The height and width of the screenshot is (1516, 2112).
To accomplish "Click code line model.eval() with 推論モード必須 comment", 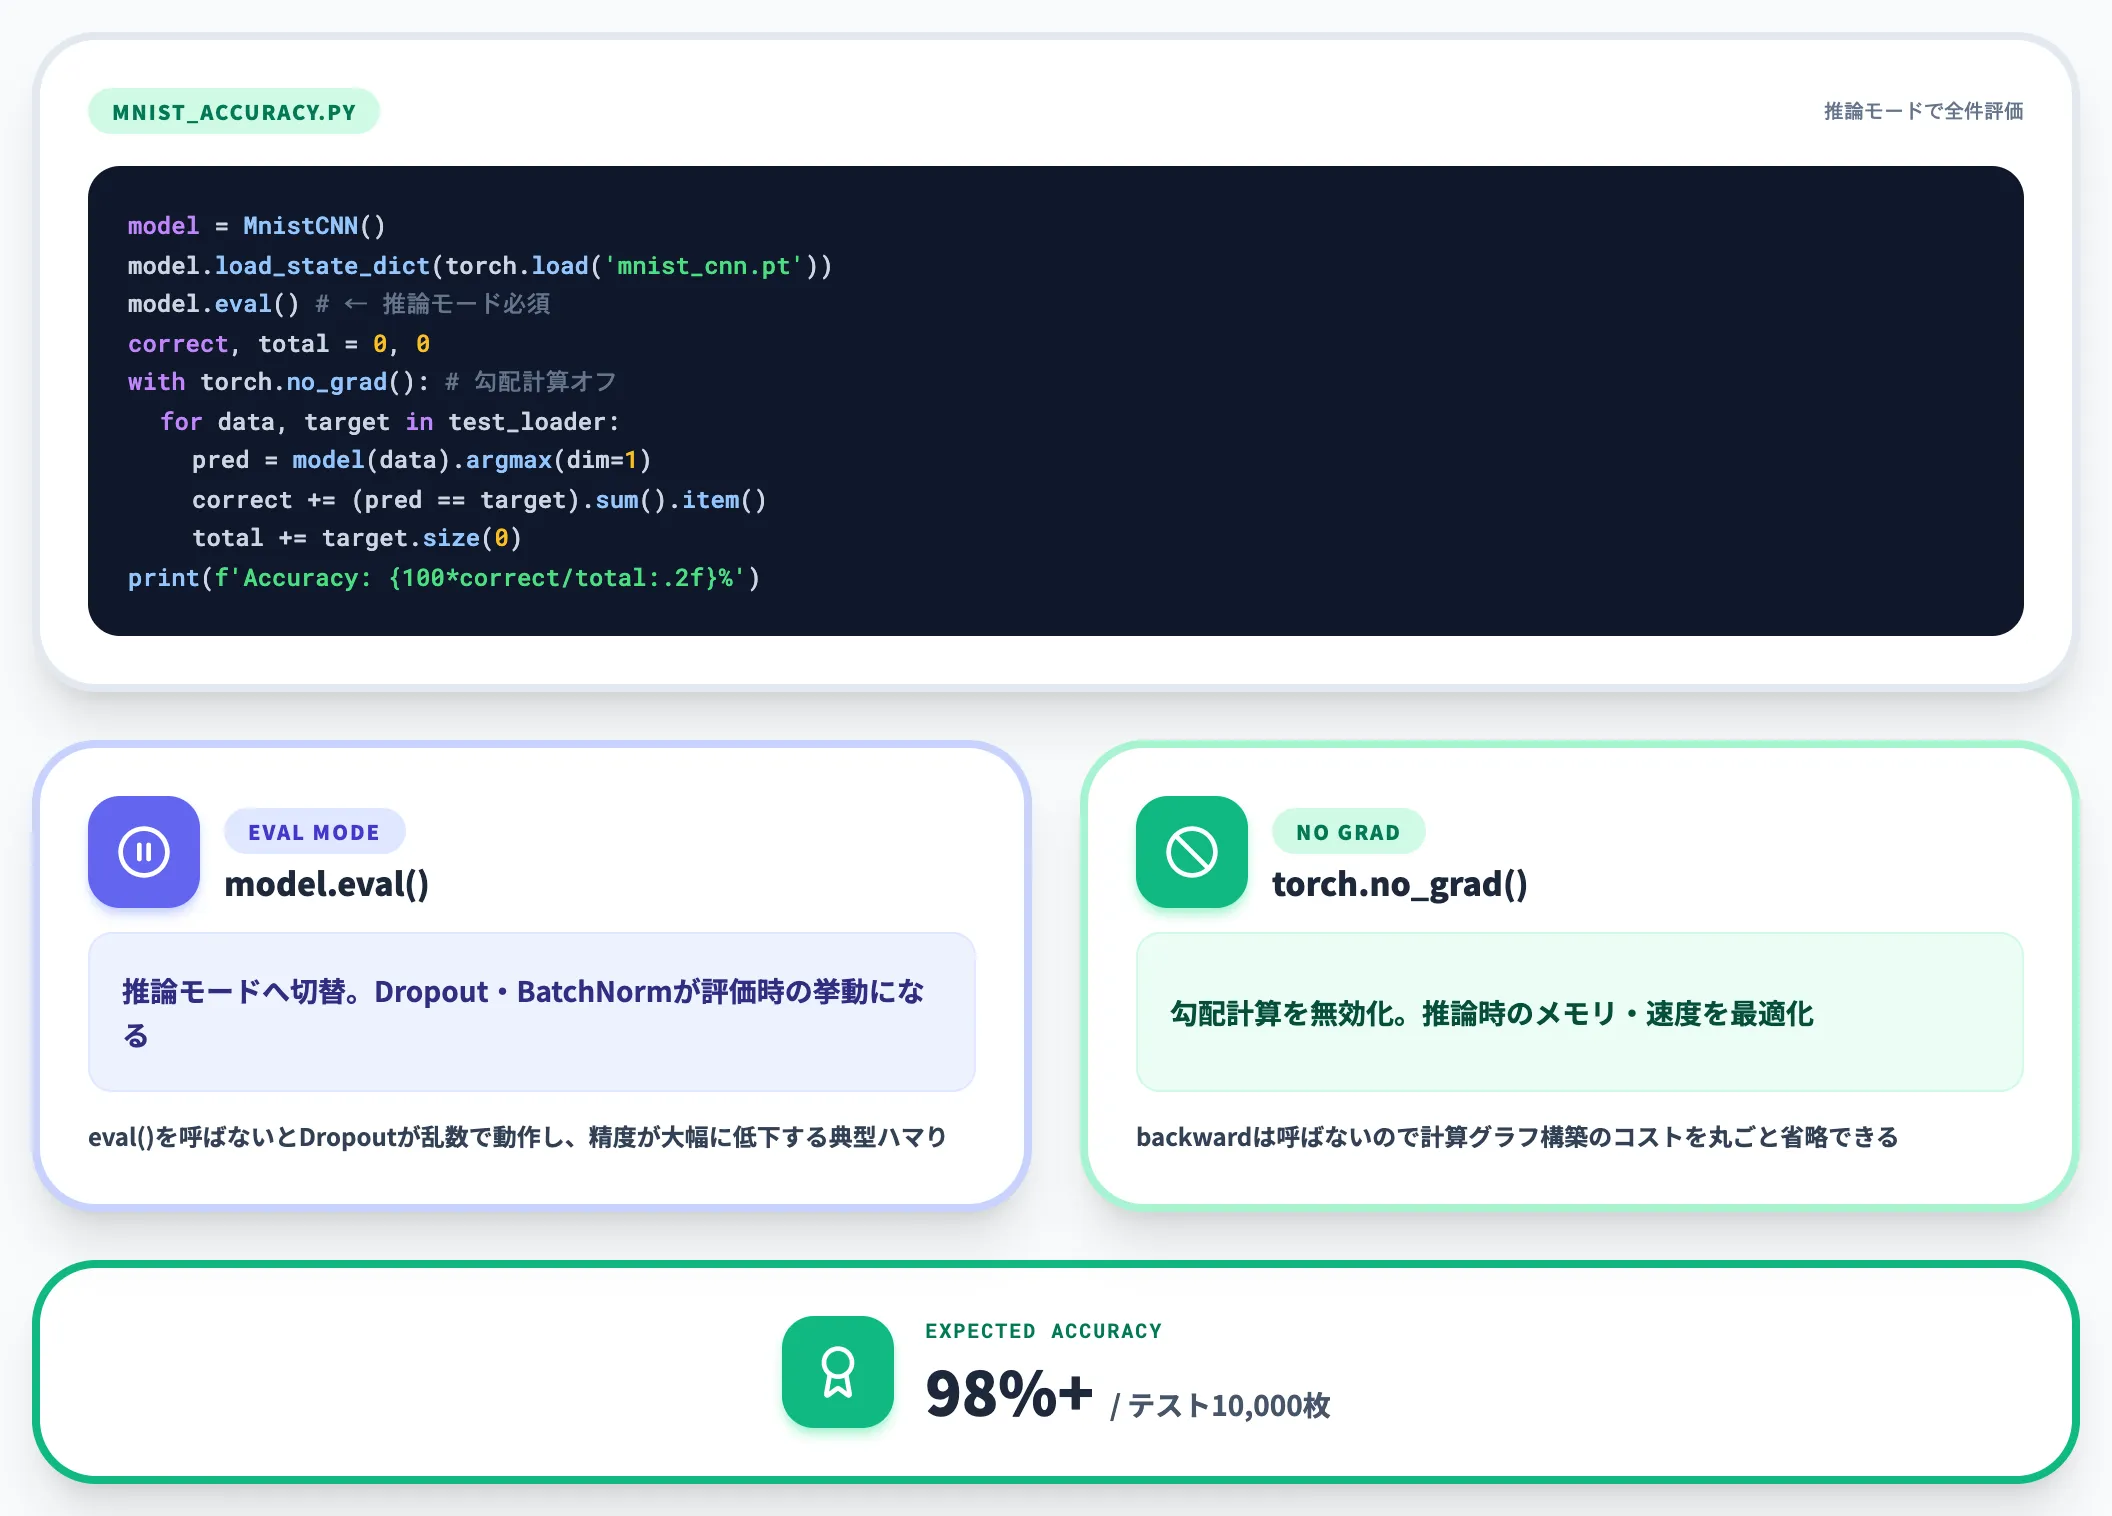I will click(339, 304).
